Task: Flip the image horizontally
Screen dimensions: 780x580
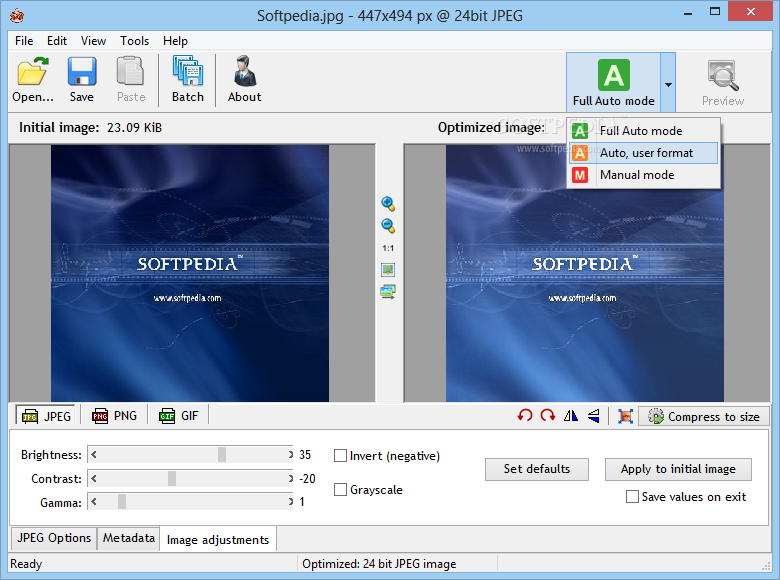Action: [571, 416]
